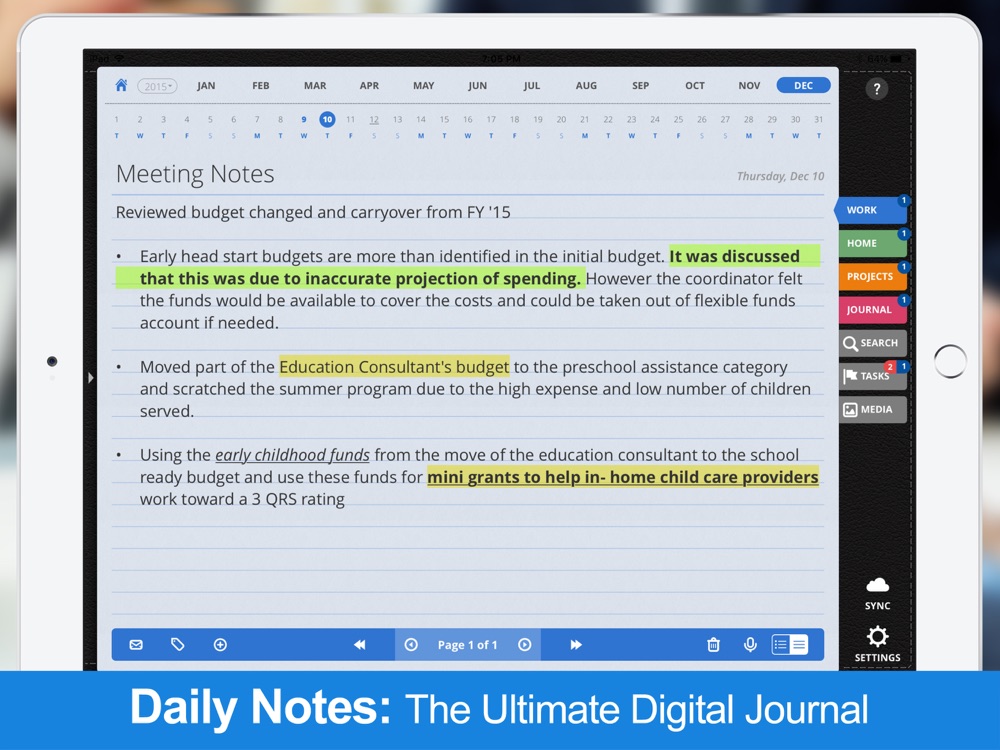The height and width of the screenshot is (750, 1000).
Task: Select the AUG month
Action: tap(586, 85)
